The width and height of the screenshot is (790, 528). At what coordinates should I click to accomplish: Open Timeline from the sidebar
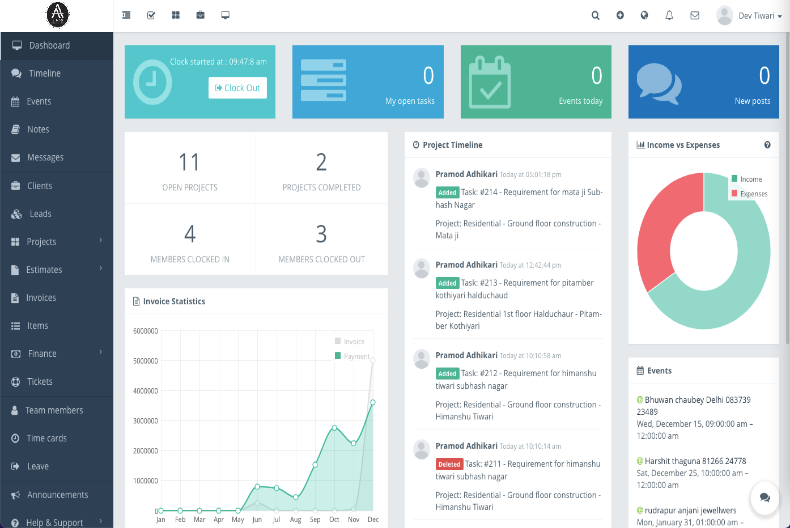coord(44,74)
